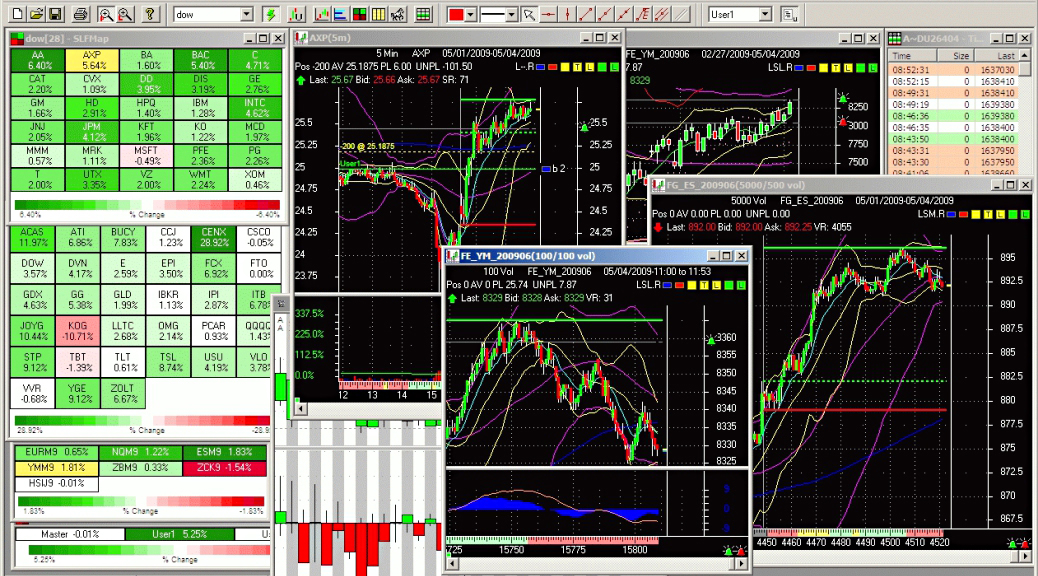
Task: Click the User1 5.25% account cell
Action: pyautogui.click(x=180, y=534)
